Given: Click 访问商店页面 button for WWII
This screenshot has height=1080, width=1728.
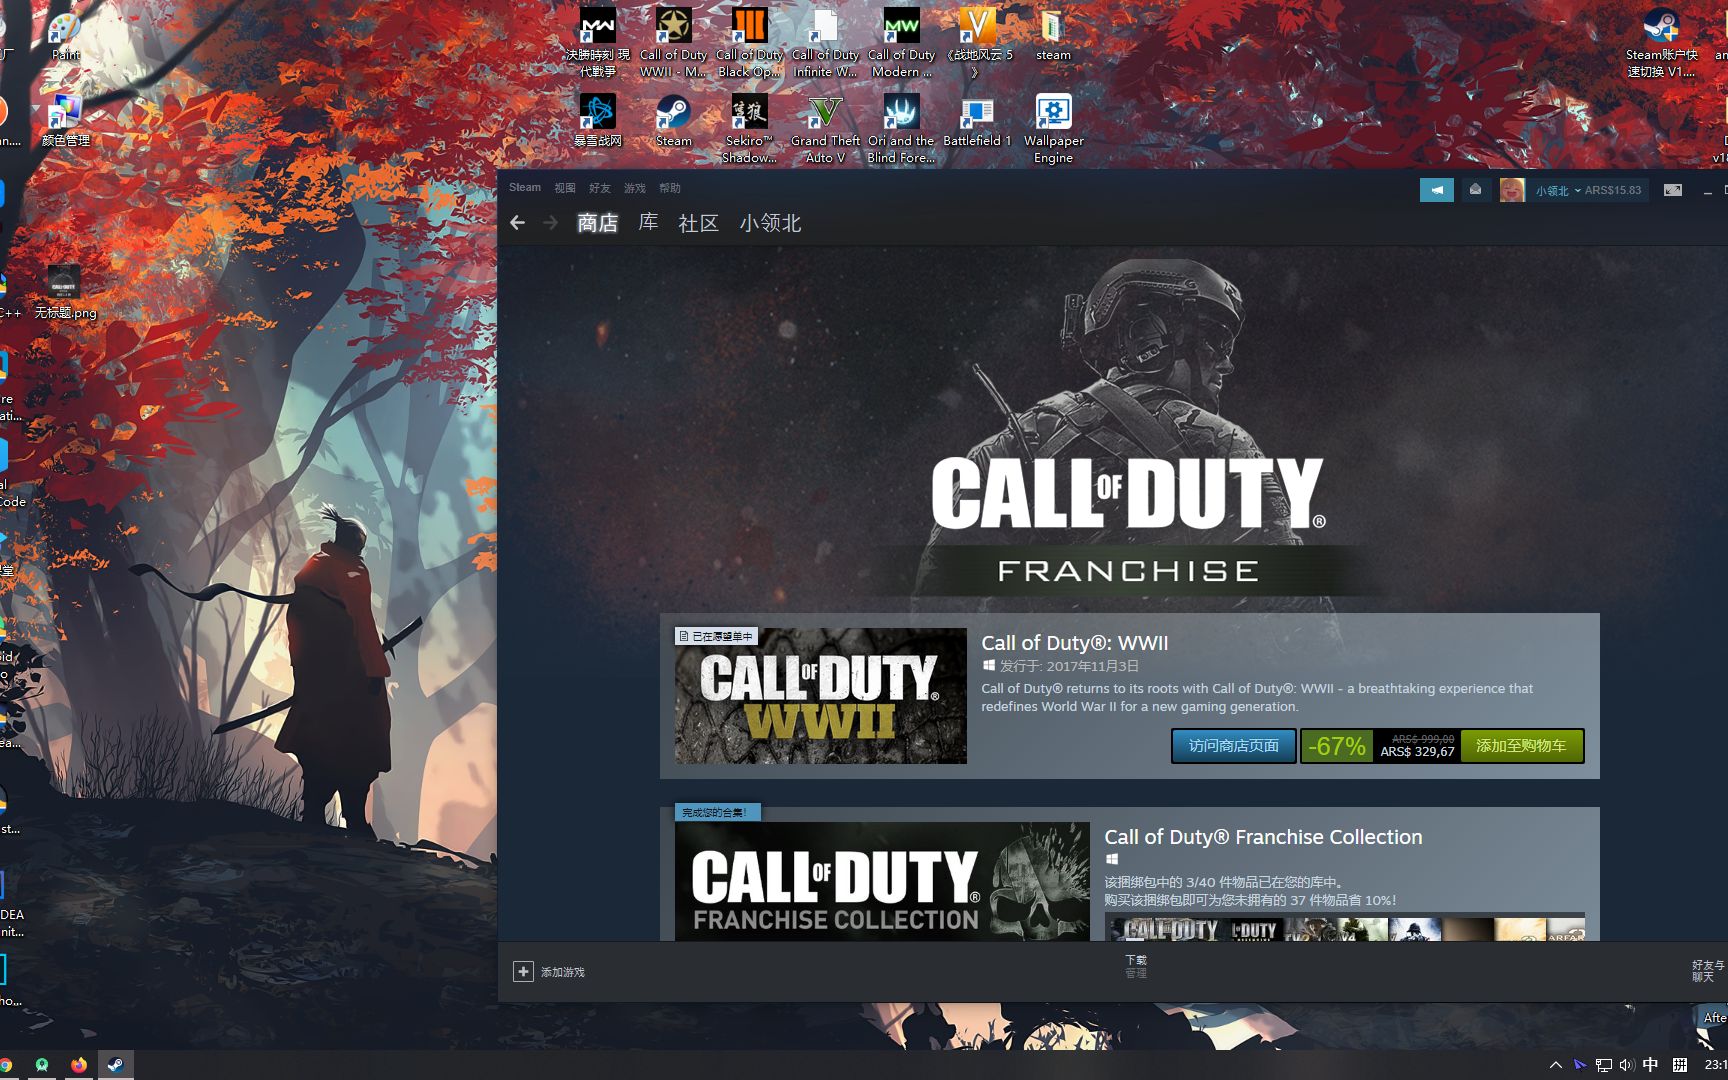Looking at the screenshot, I should [x=1233, y=746].
